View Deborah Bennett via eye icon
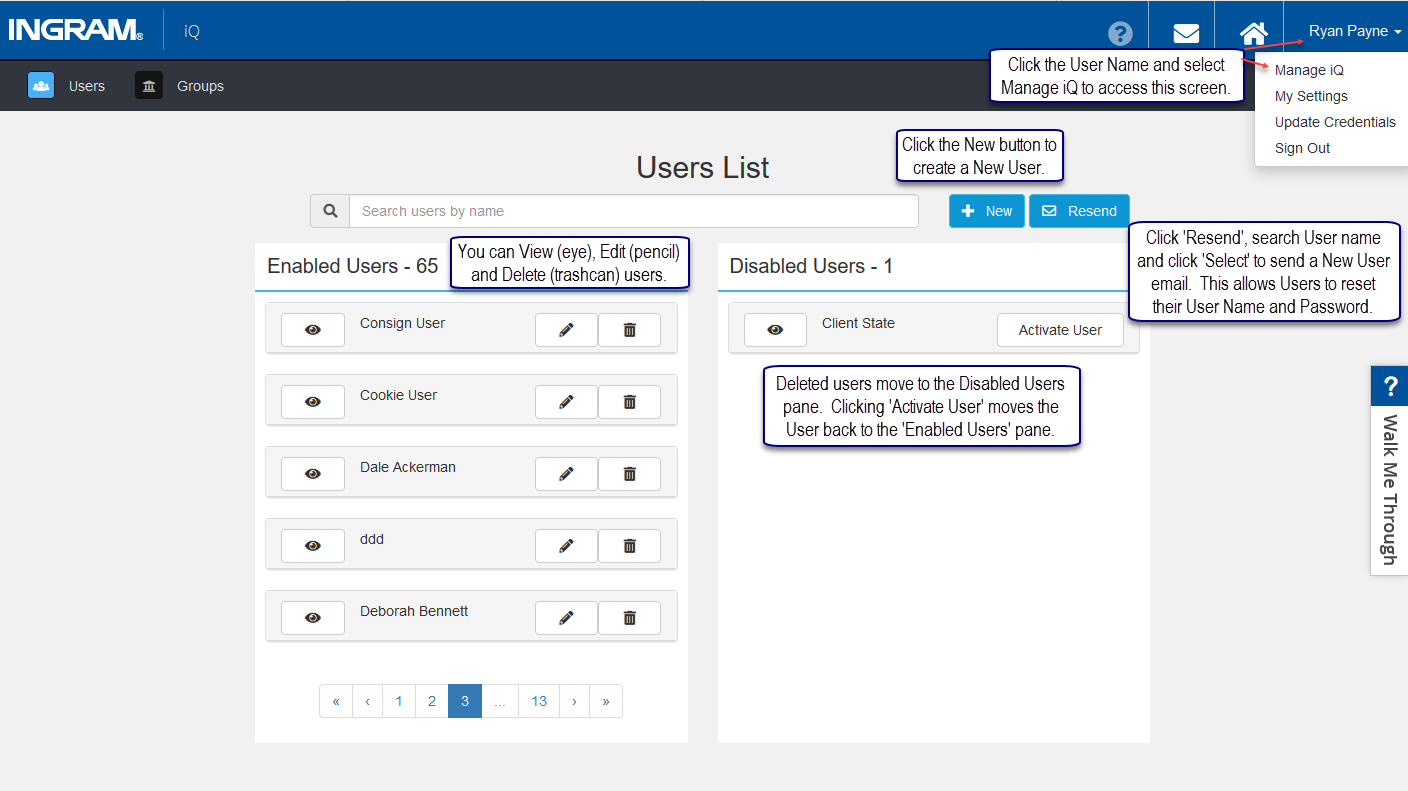1408x791 pixels. tap(313, 618)
